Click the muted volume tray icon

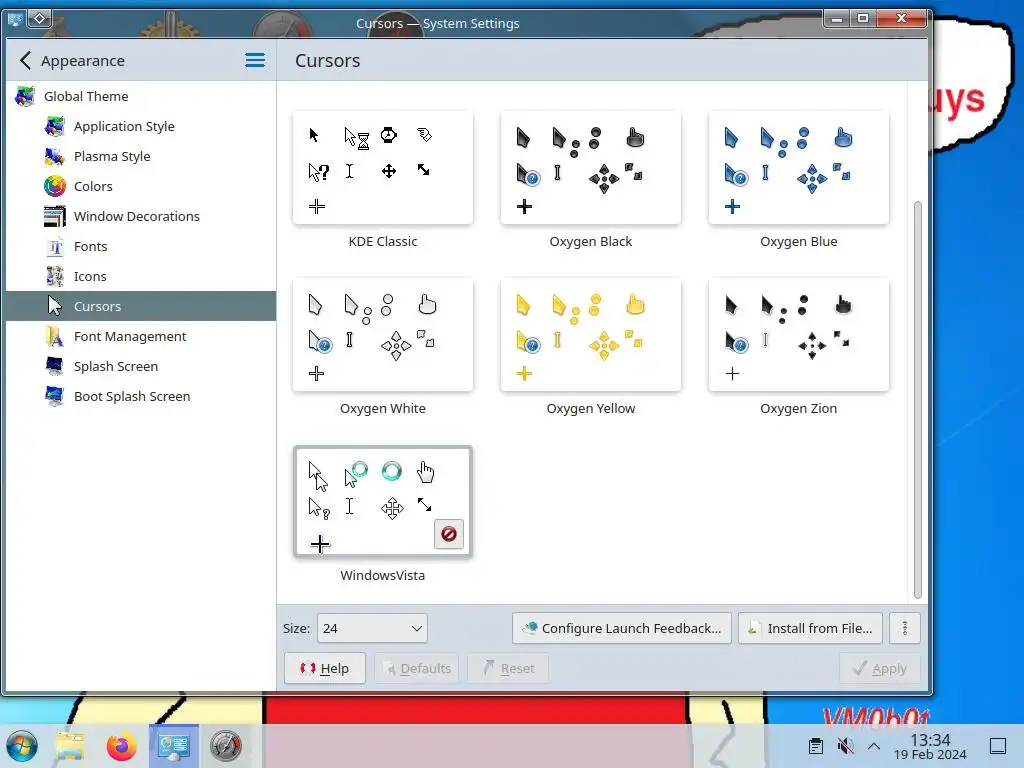coord(845,746)
